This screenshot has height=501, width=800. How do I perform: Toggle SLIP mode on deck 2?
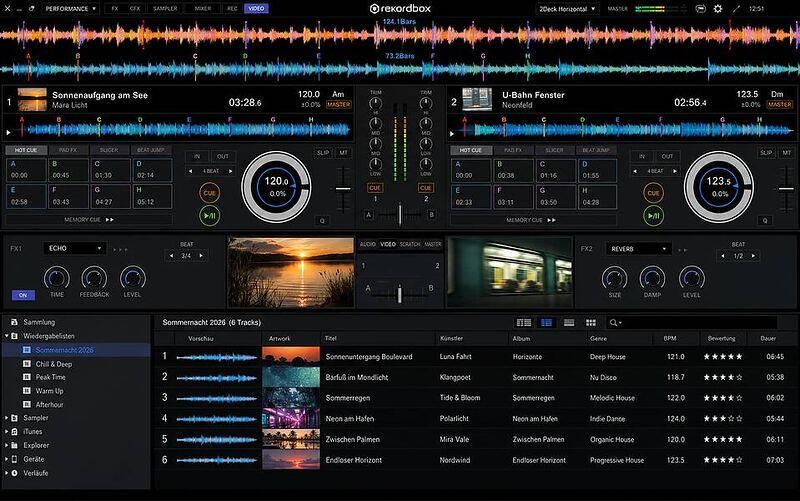click(766, 153)
